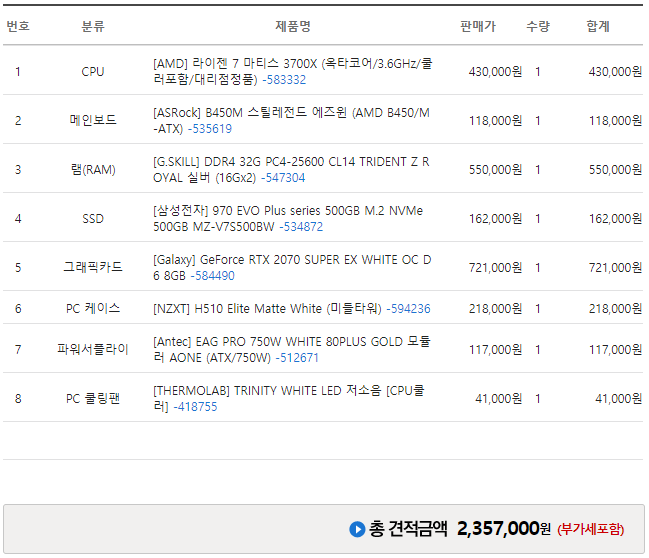Click the 41,000원 total in the 합계 column

click(x=619, y=399)
